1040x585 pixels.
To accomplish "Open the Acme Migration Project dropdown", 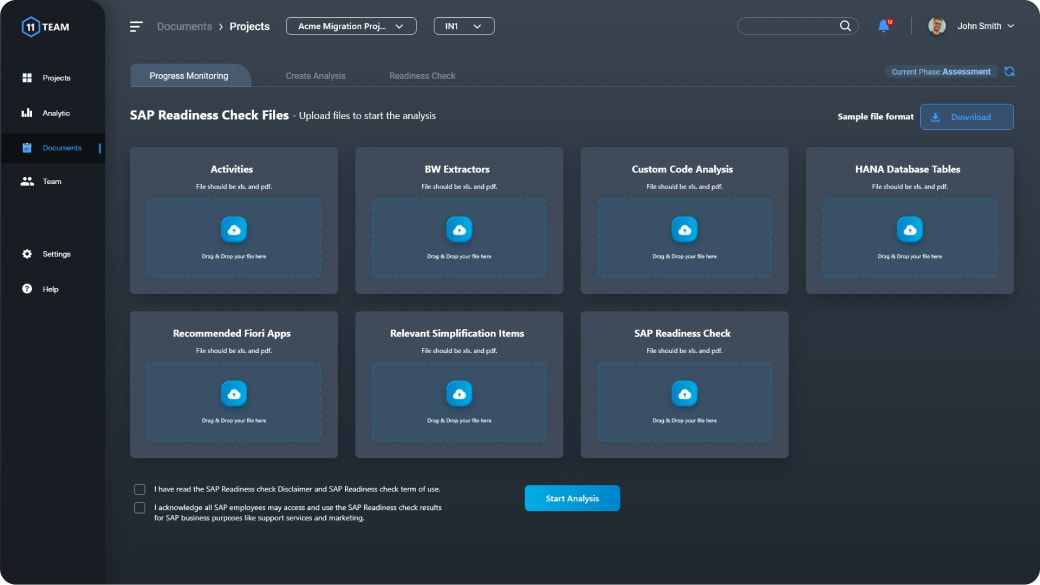I will point(351,27).
